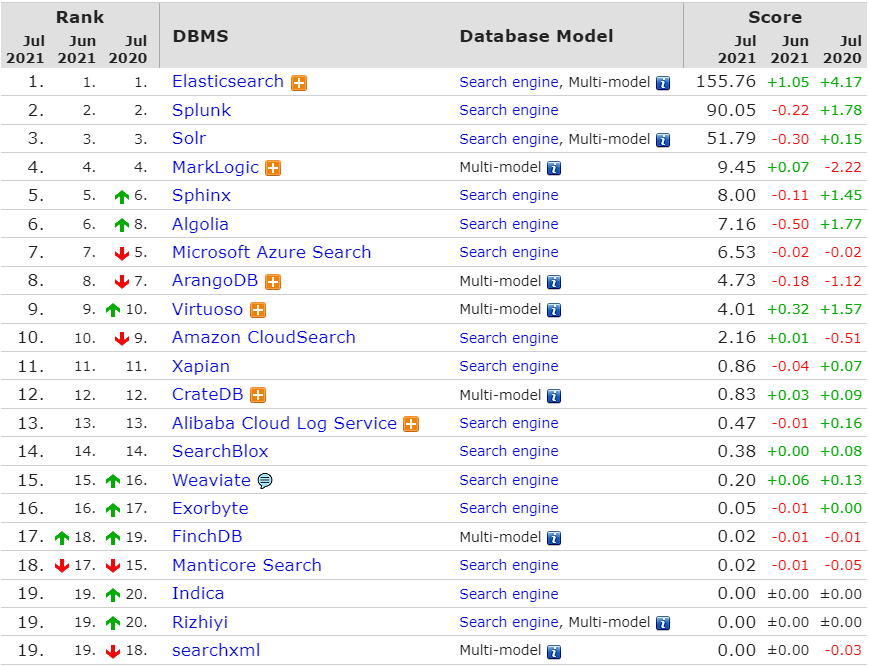Click the DBMS column header
This screenshot has height=666, width=871.
[201, 36]
